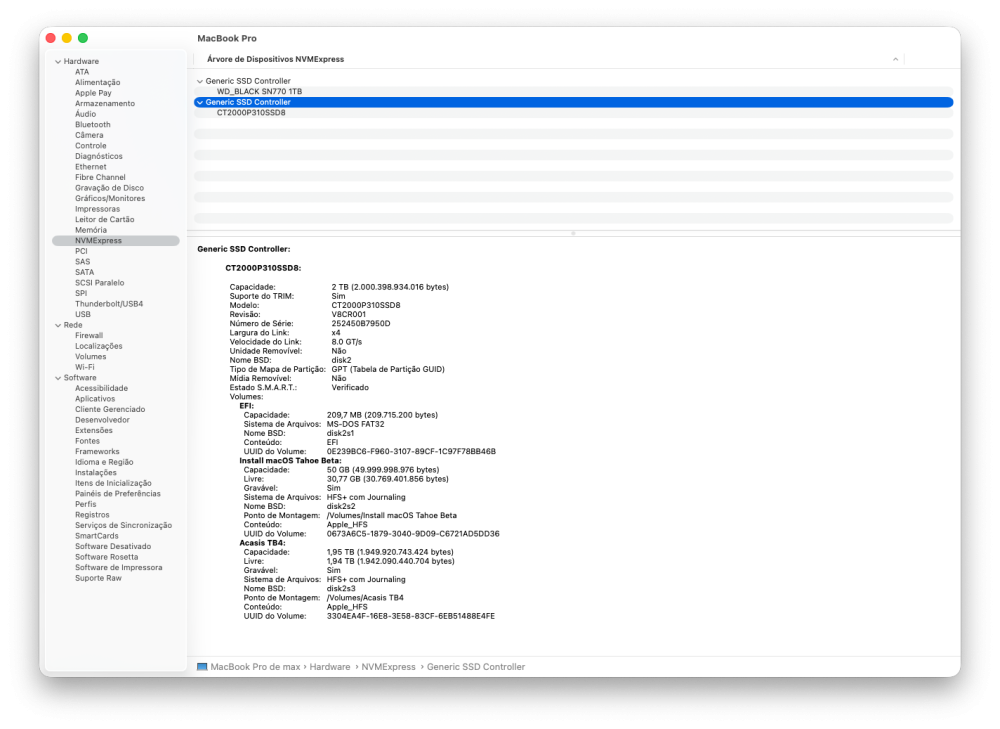Open Software de Impressora entry

119,568
